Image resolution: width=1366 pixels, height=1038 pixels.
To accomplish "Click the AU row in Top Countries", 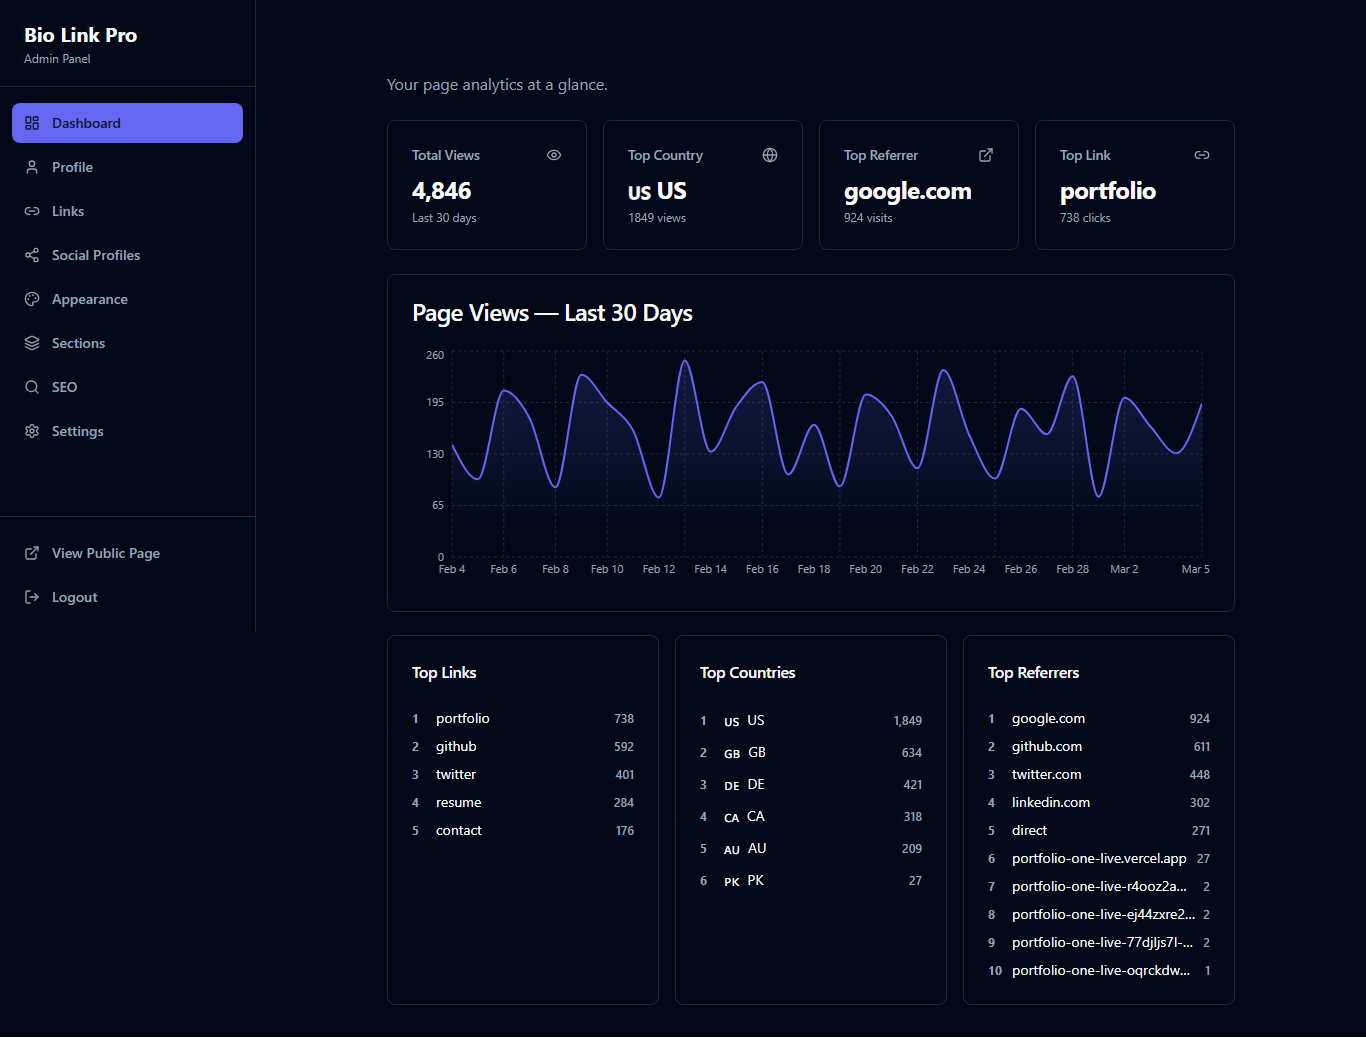I will (x=811, y=849).
